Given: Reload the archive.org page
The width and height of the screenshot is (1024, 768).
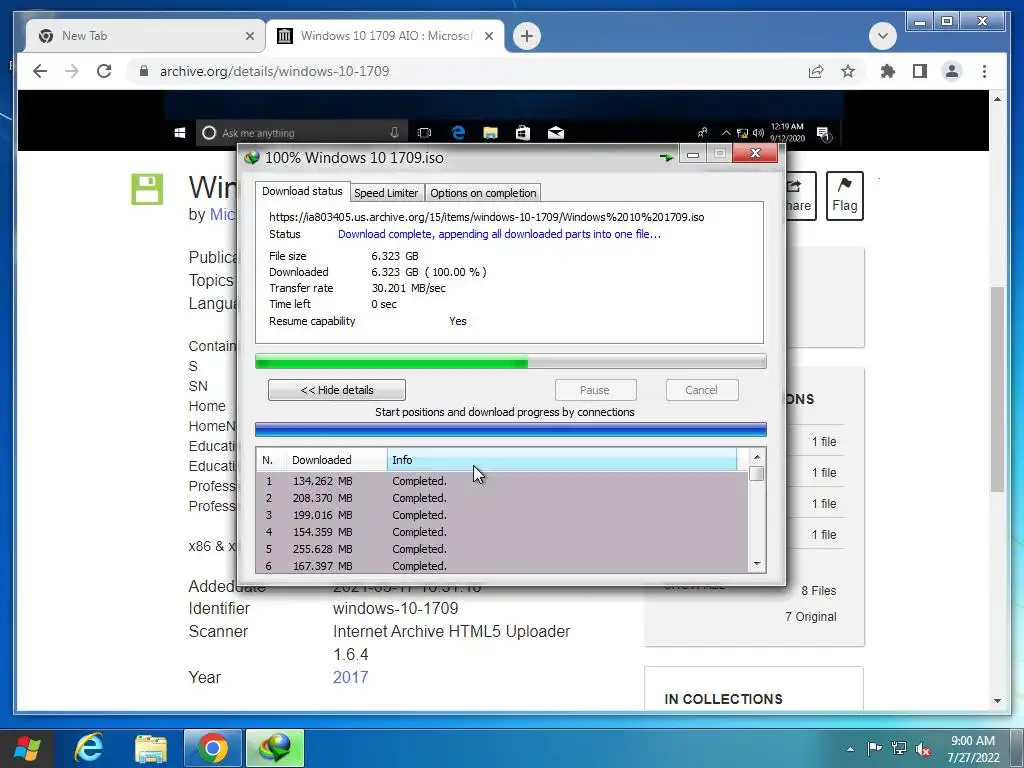Looking at the screenshot, I should [x=104, y=71].
